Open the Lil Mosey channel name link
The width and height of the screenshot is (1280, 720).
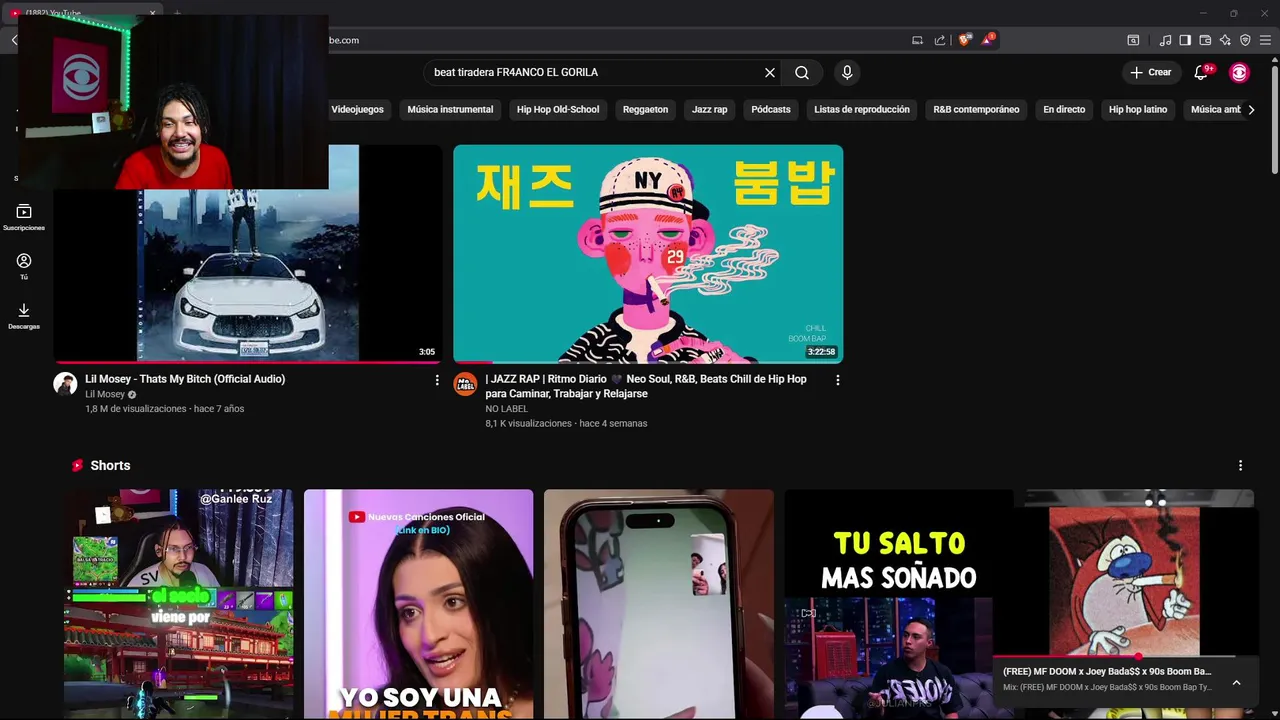pyautogui.click(x=105, y=394)
